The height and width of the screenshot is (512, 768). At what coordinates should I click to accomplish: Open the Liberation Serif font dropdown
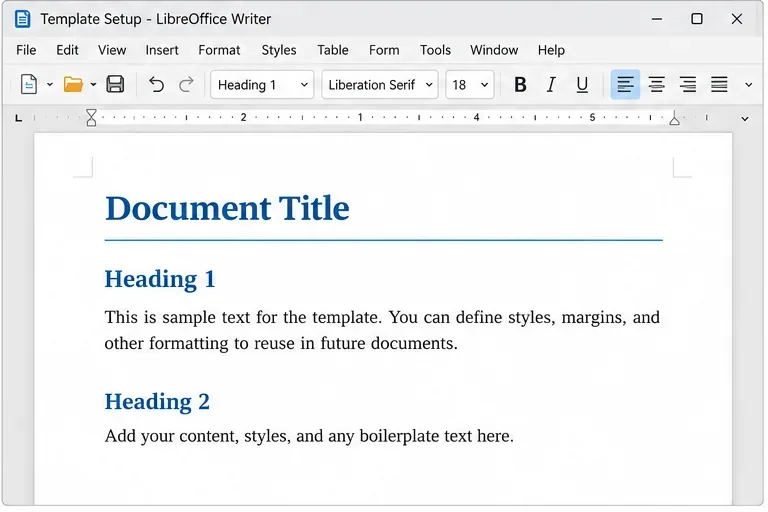tap(380, 85)
